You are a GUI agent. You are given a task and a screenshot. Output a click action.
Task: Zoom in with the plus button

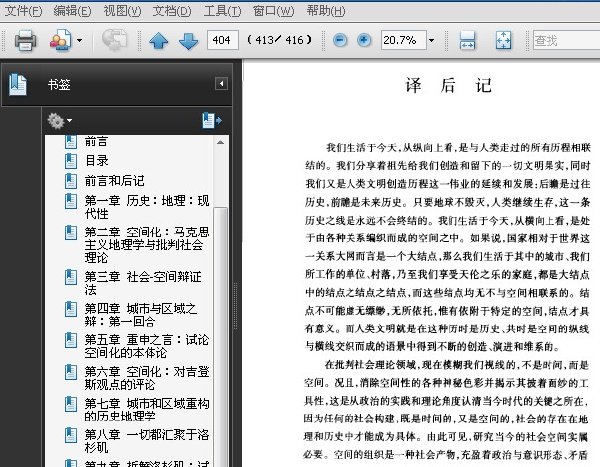[x=364, y=40]
